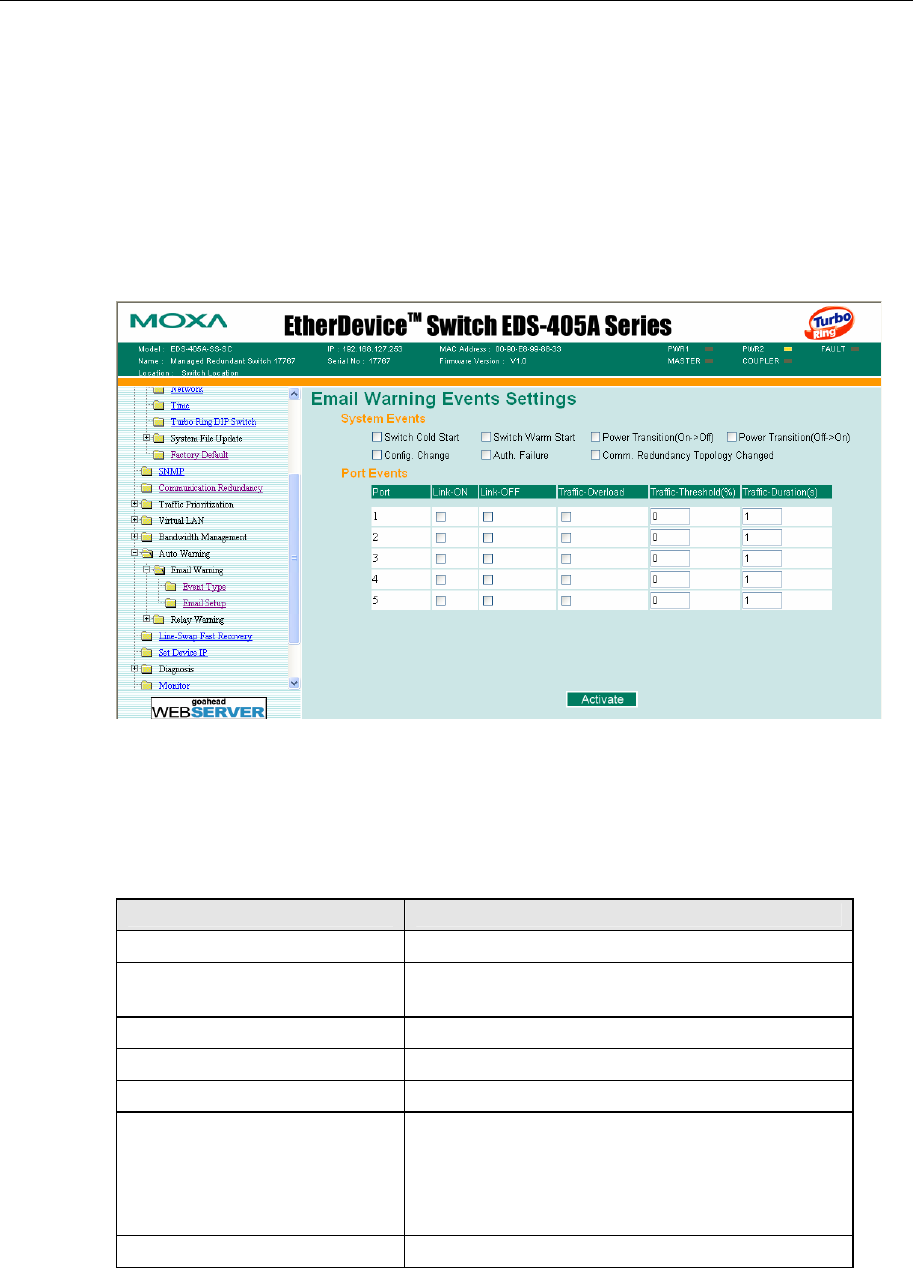Open the Factory Default link
913x1268 pixels.
click(199, 455)
